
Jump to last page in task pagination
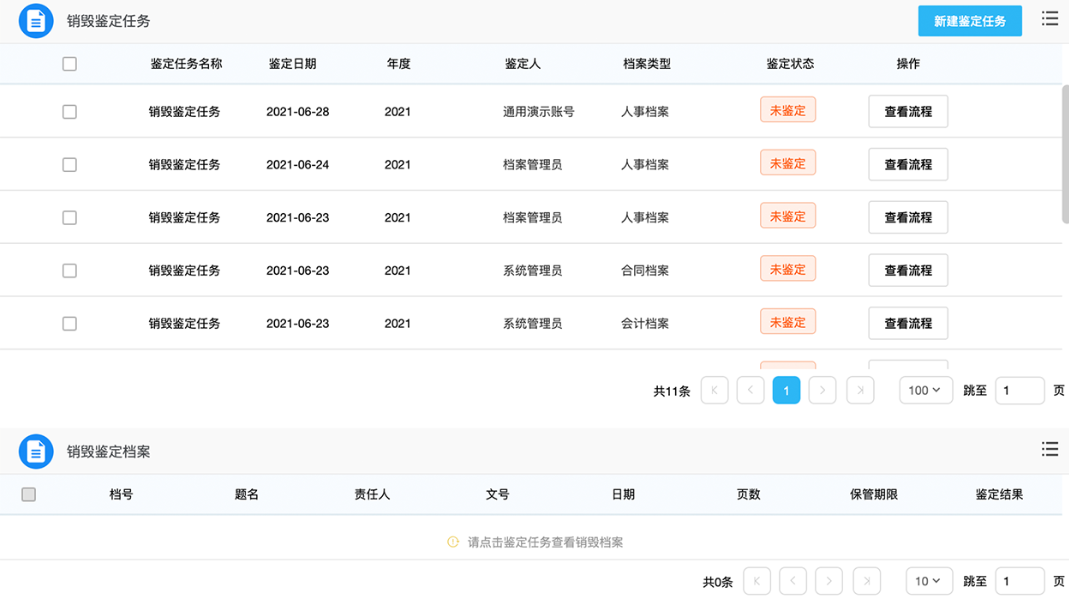pos(860,391)
